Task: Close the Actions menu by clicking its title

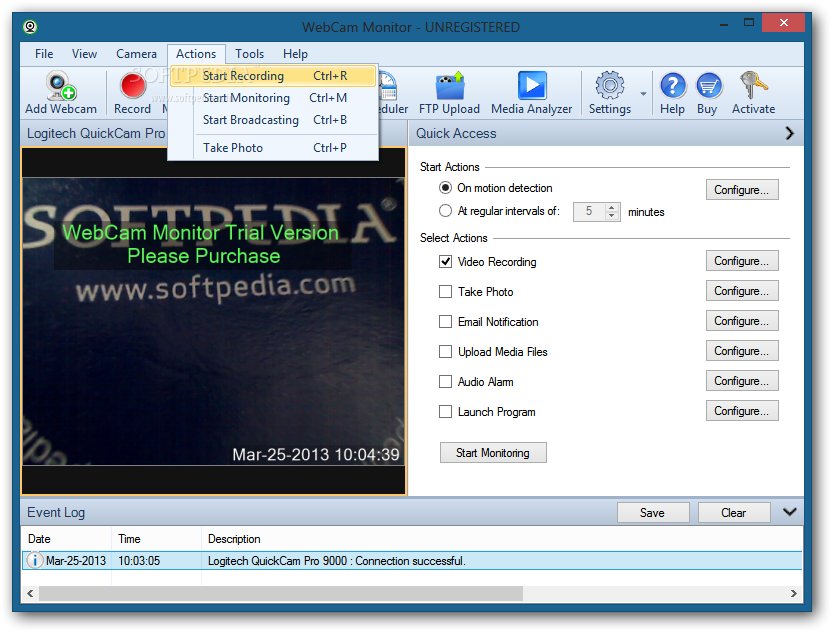Action: point(196,54)
